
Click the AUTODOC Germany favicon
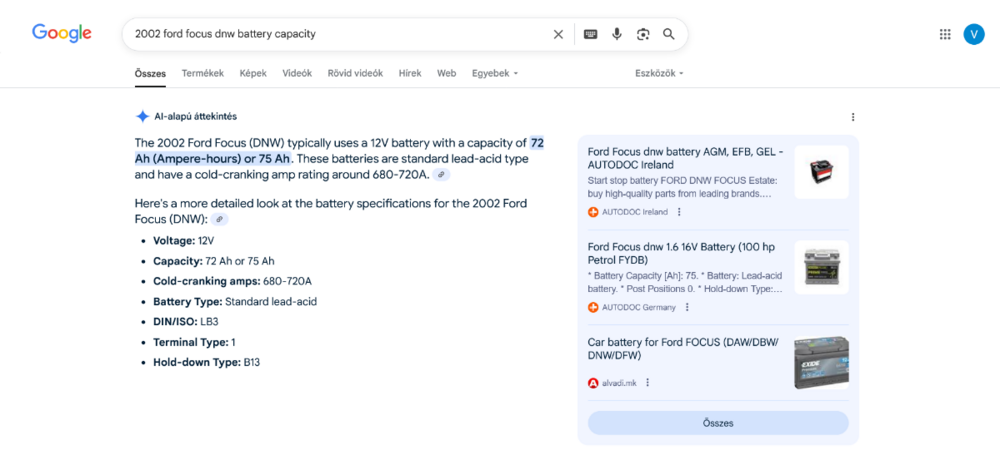point(593,307)
